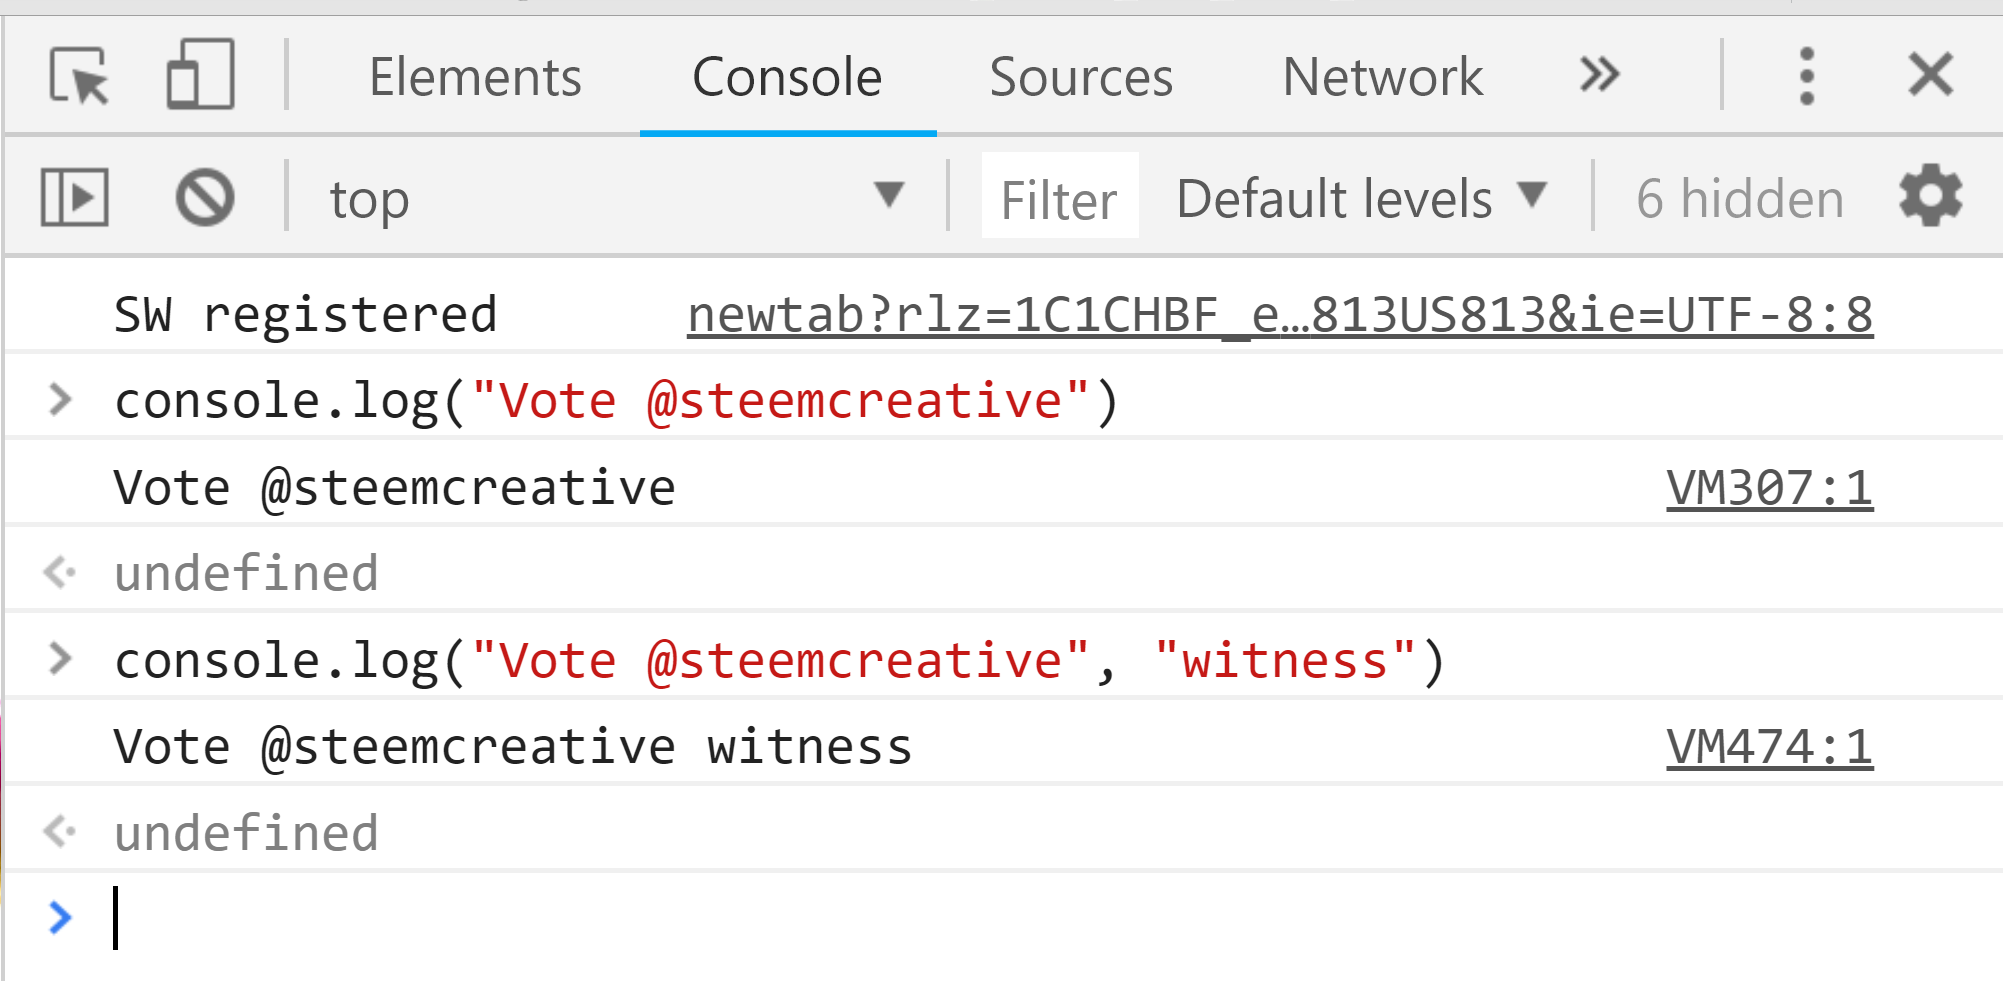Activate the inspect element picker icon
This screenshot has width=2003, height=981.
pos(79,76)
